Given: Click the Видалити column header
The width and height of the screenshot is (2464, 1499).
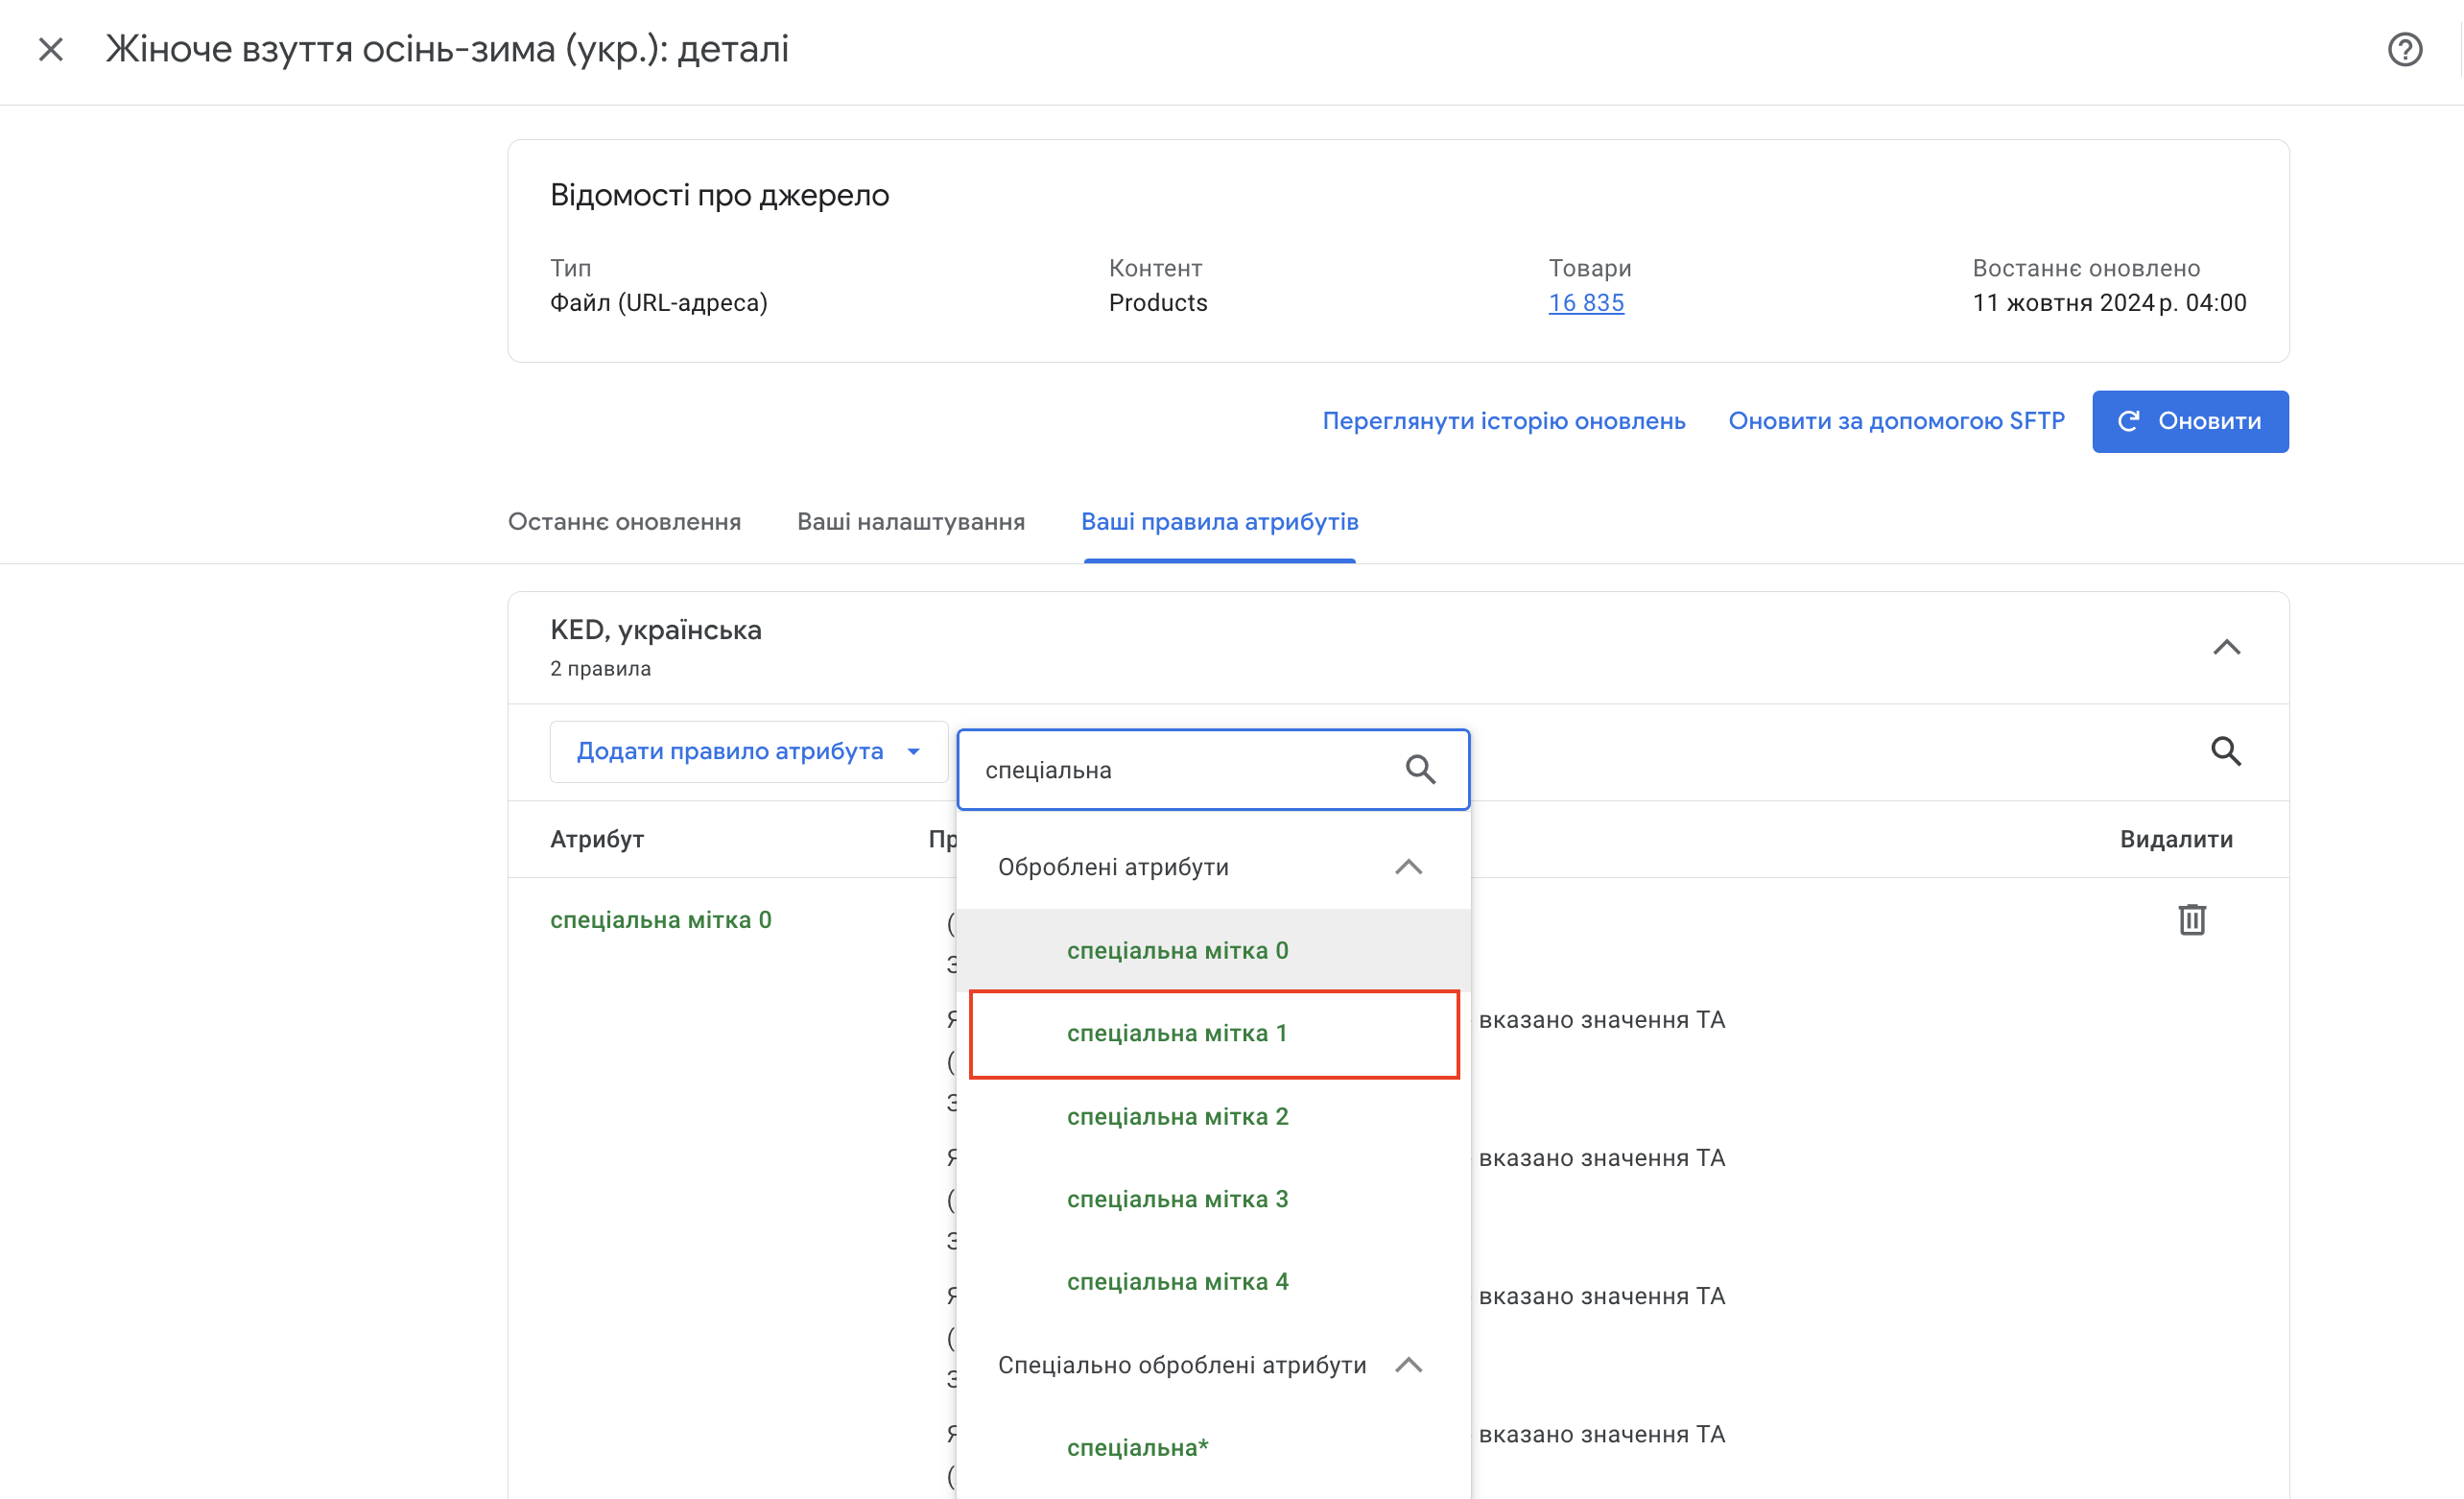Looking at the screenshot, I should [x=2176, y=839].
